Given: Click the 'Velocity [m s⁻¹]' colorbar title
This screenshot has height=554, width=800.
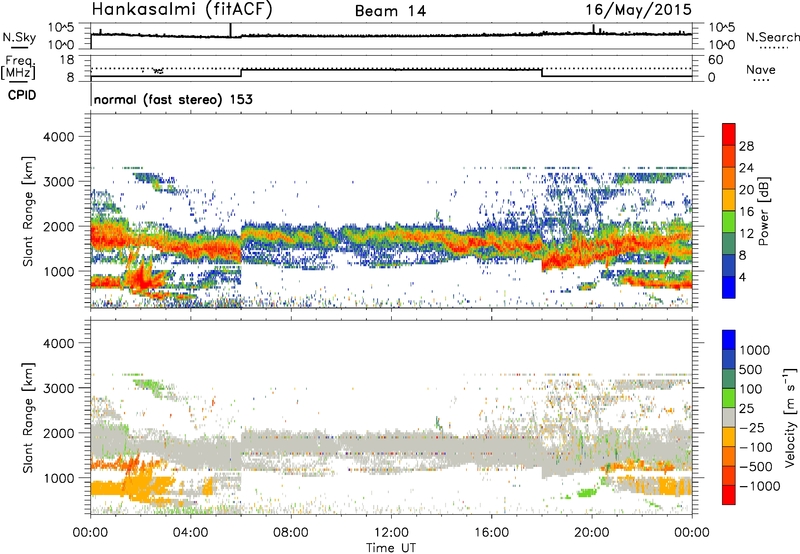Looking at the screenshot, I should 790,416.
